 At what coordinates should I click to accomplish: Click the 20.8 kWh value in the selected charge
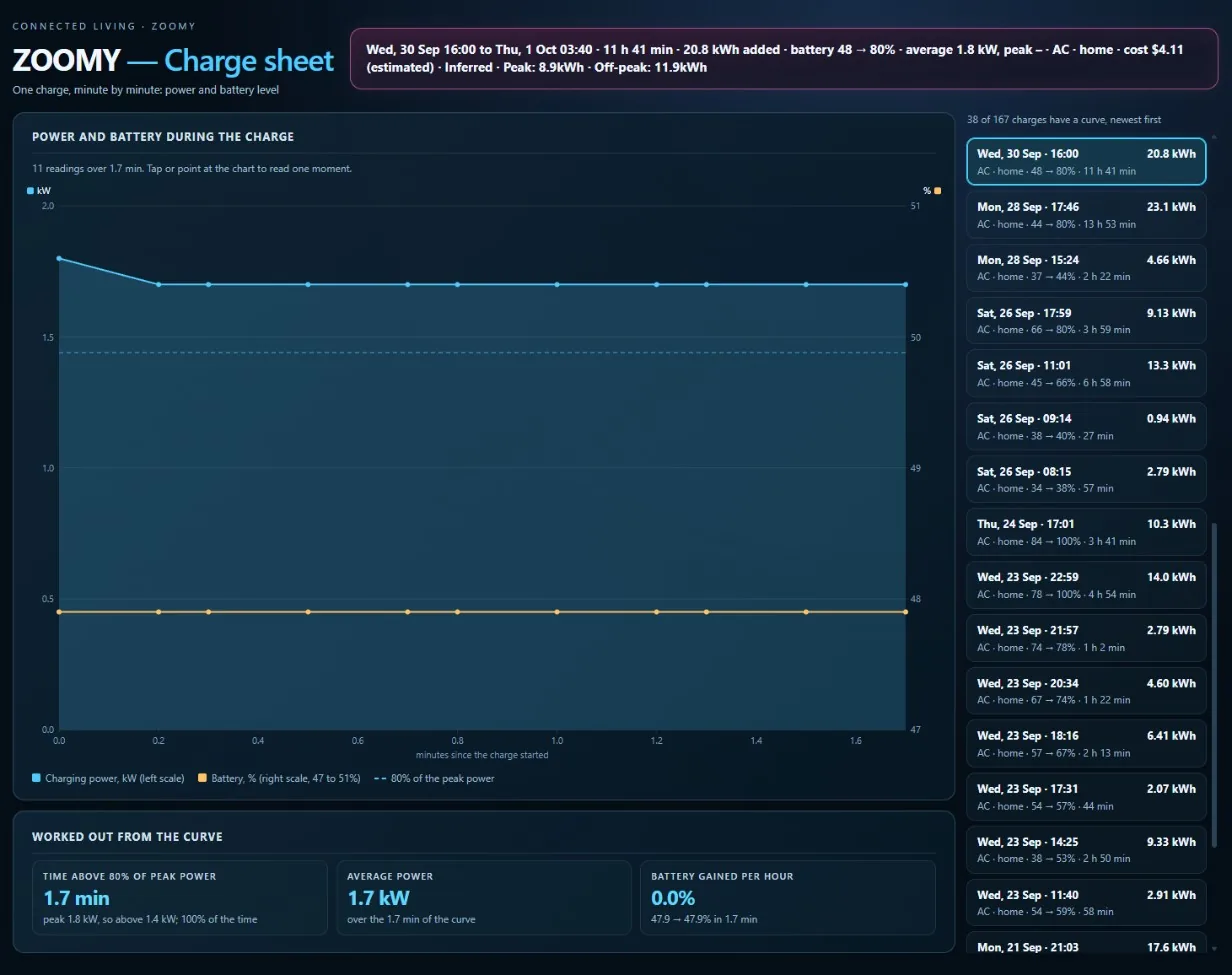pyautogui.click(x=1171, y=154)
